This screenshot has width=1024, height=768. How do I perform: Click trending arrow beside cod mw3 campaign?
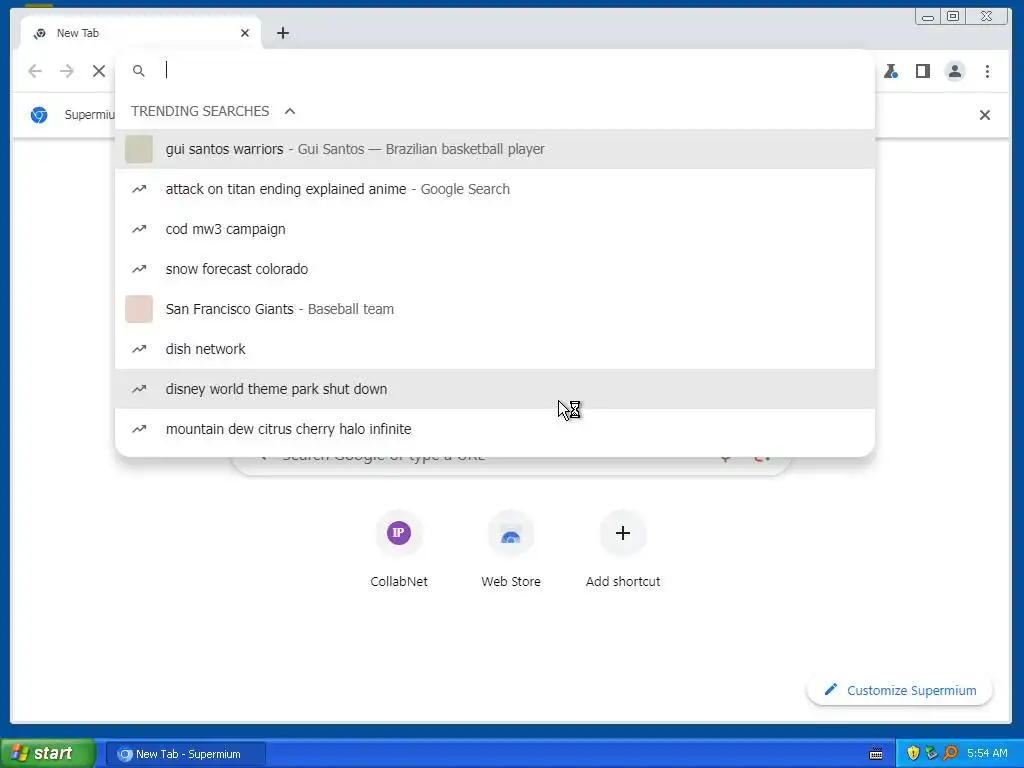click(139, 229)
